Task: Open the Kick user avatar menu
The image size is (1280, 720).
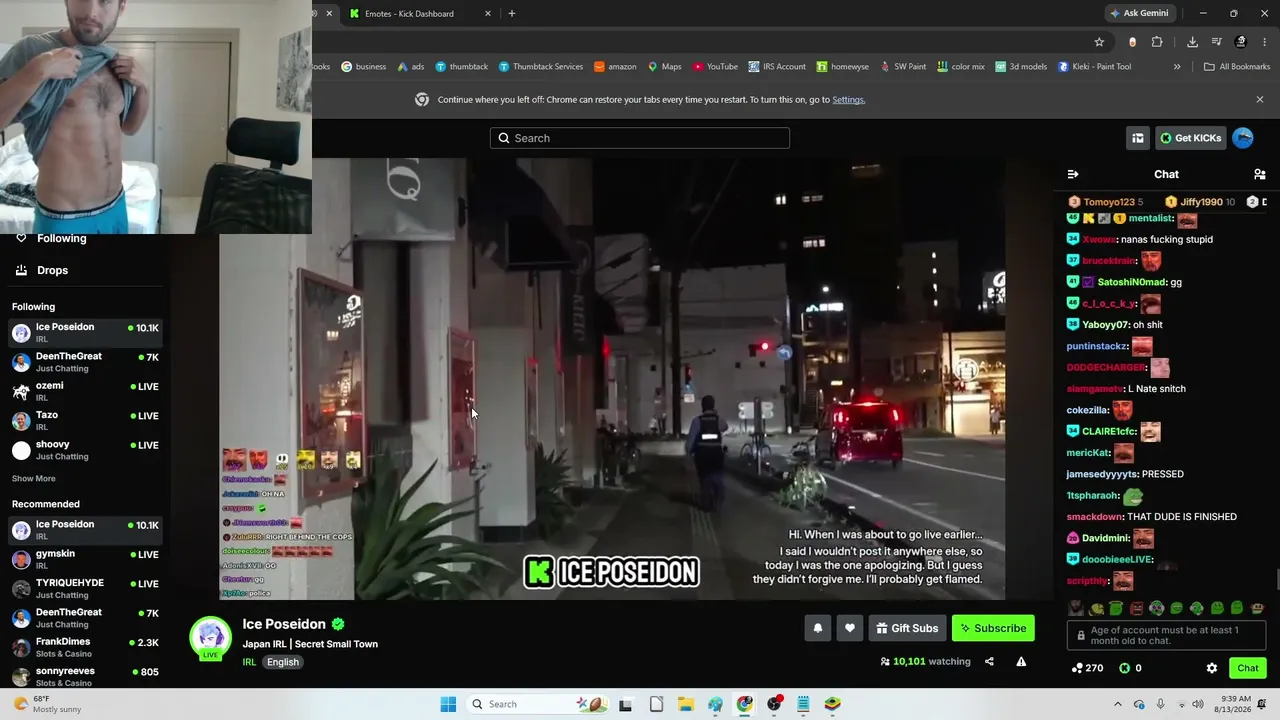Action: click(x=1243, y=138)
